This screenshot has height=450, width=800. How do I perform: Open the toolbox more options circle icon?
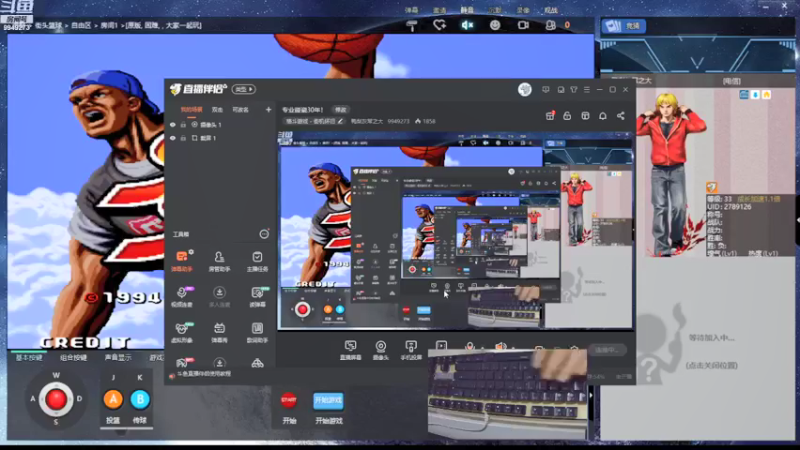[264, 234]
